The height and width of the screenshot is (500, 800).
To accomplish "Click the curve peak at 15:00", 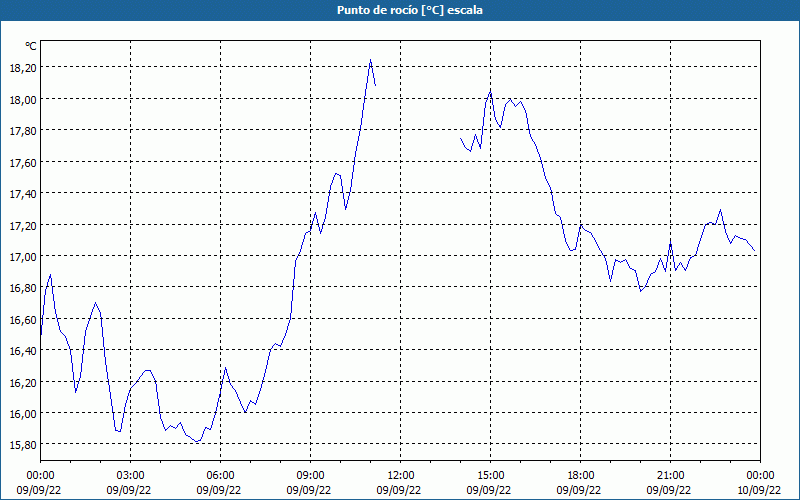I will pyautogui.click(x=490, y=90).
